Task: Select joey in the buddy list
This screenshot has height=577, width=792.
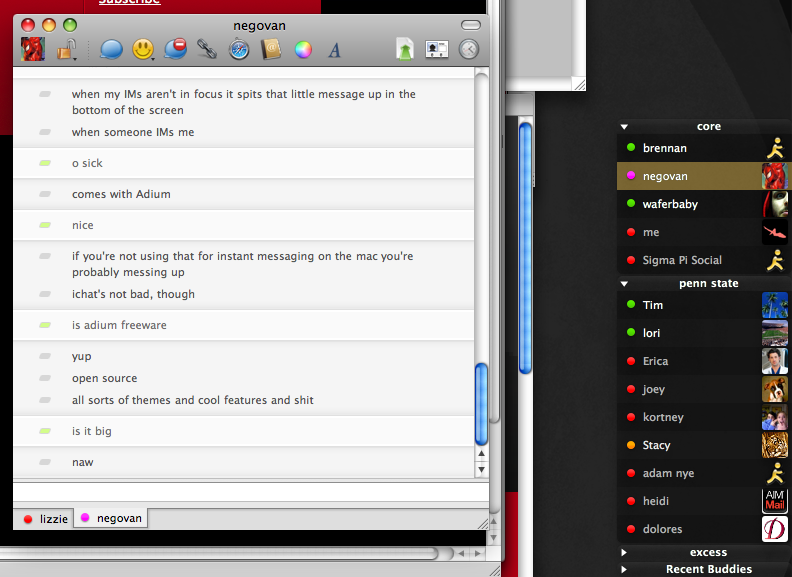Action: click(702, 389)
